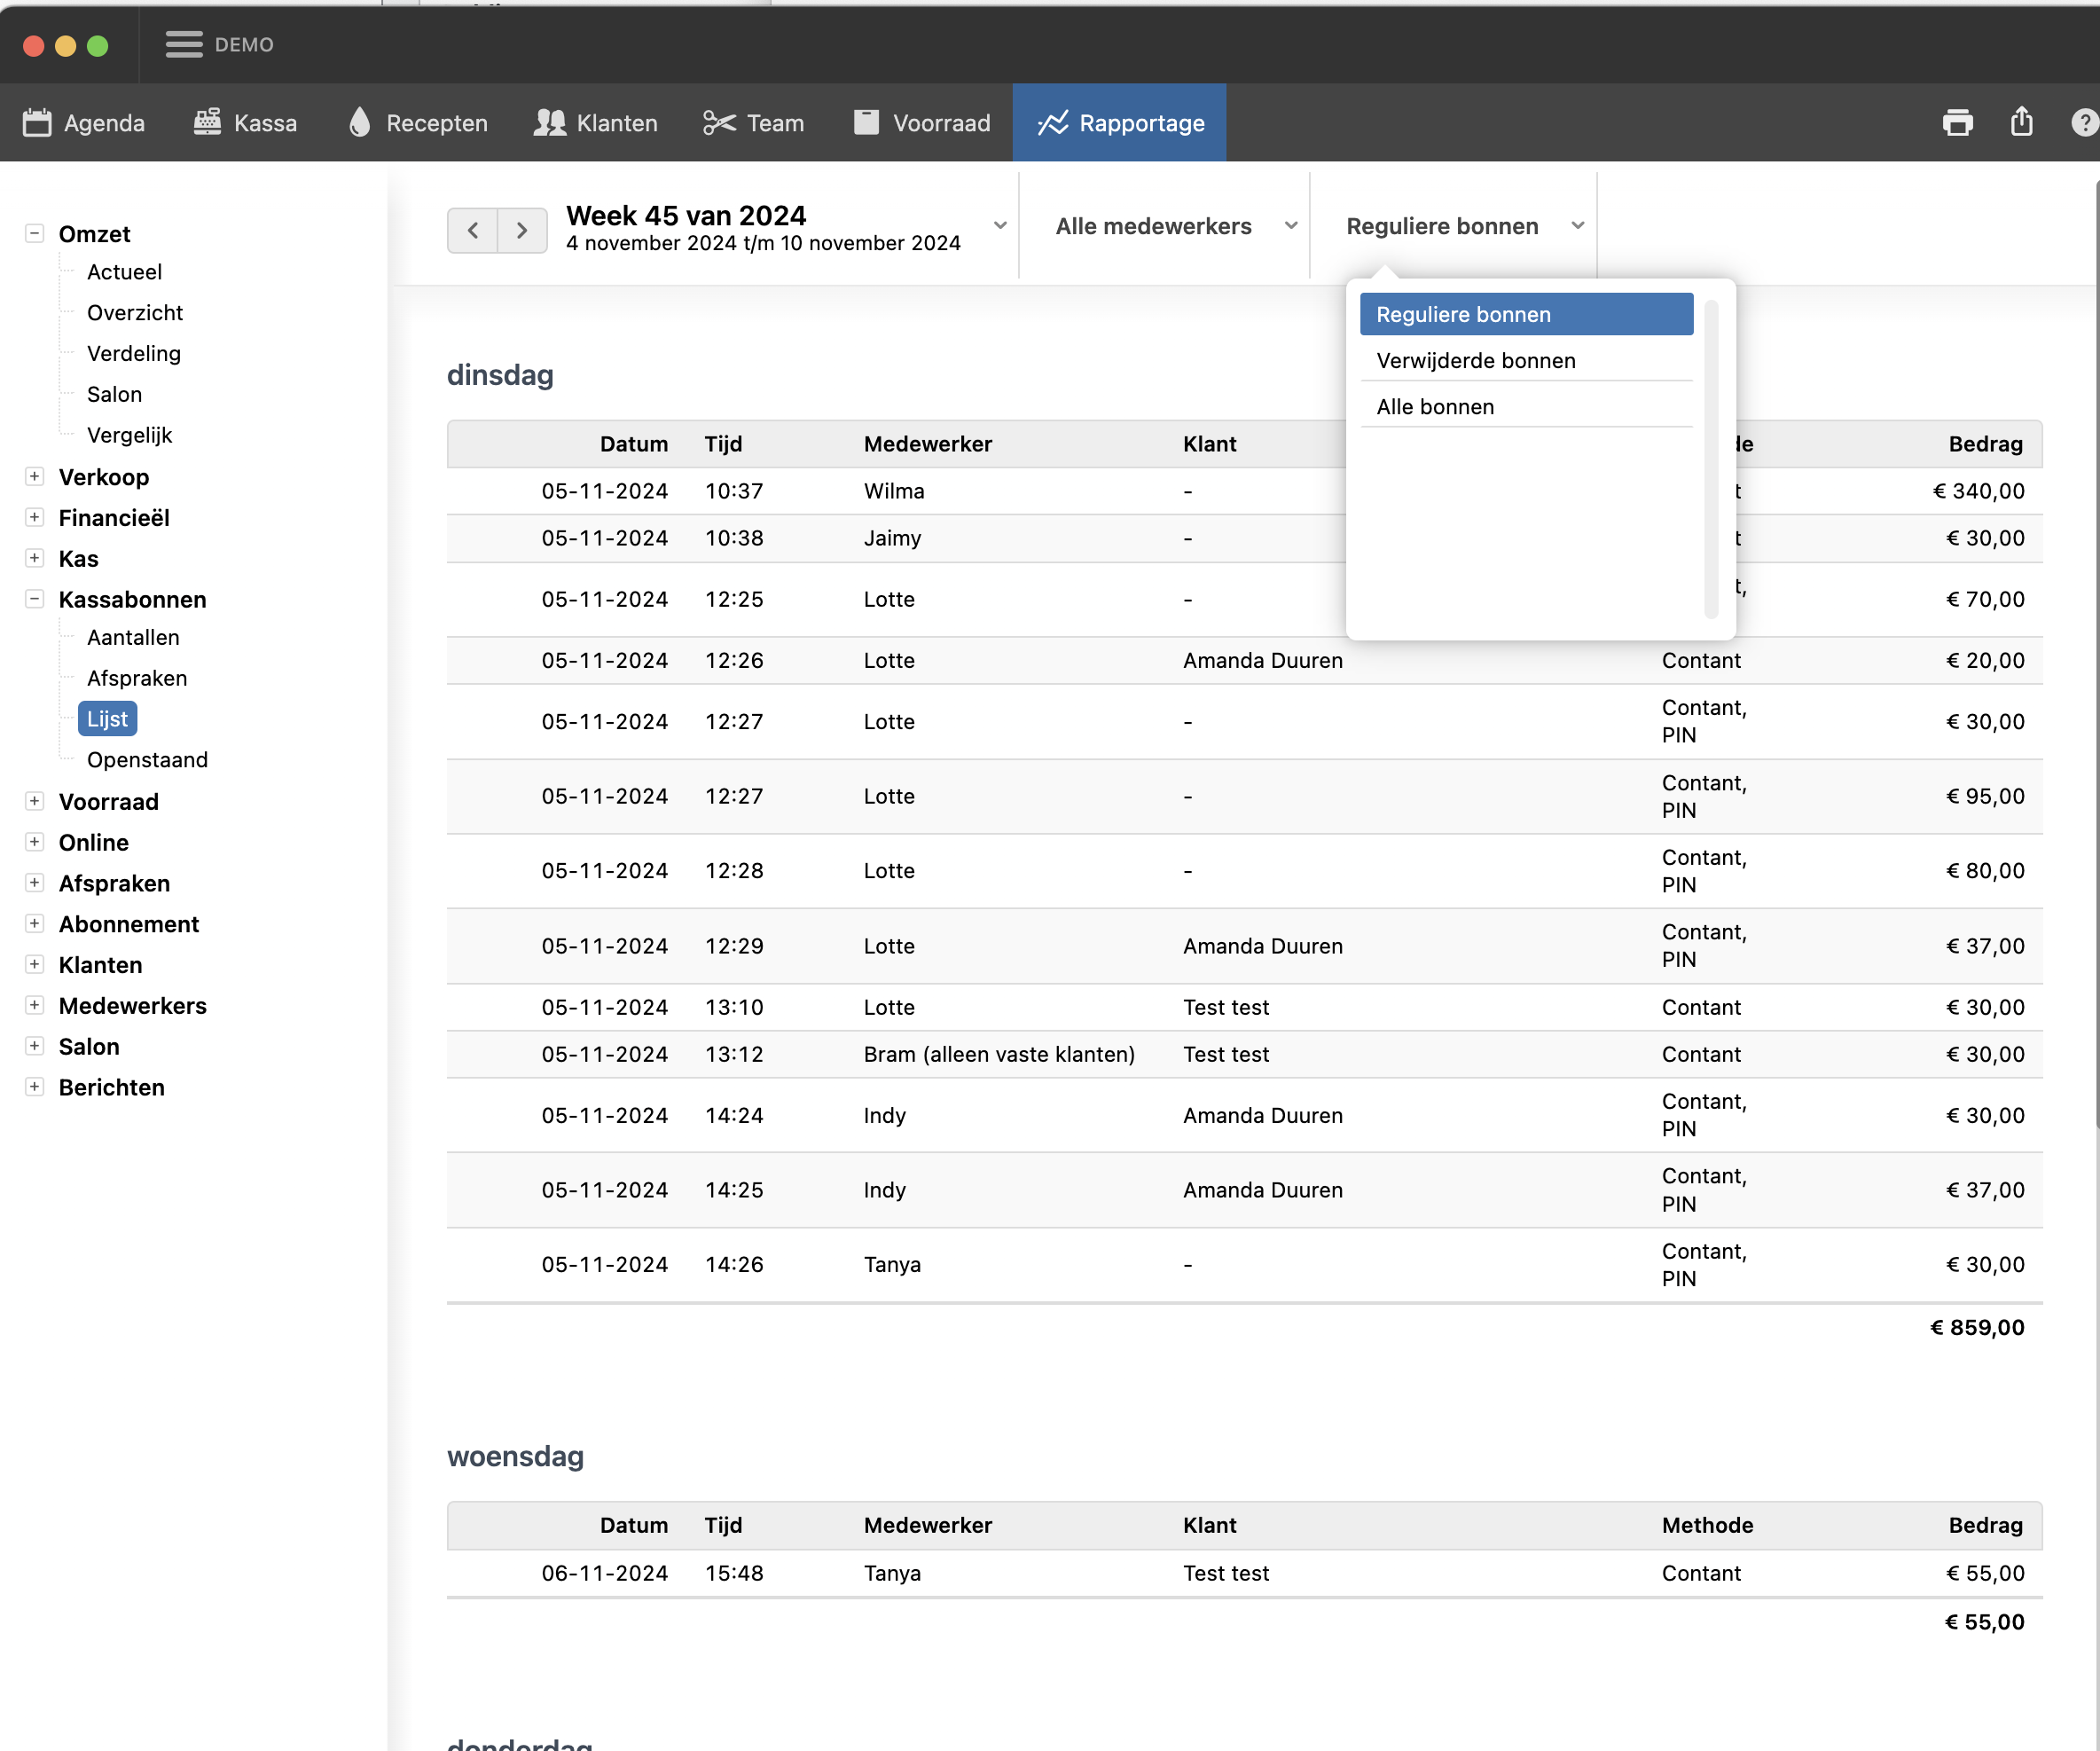Viewport: 2100px width, 1751px height.
Task: Click the Team scissors icon
Action: point(719,123)
